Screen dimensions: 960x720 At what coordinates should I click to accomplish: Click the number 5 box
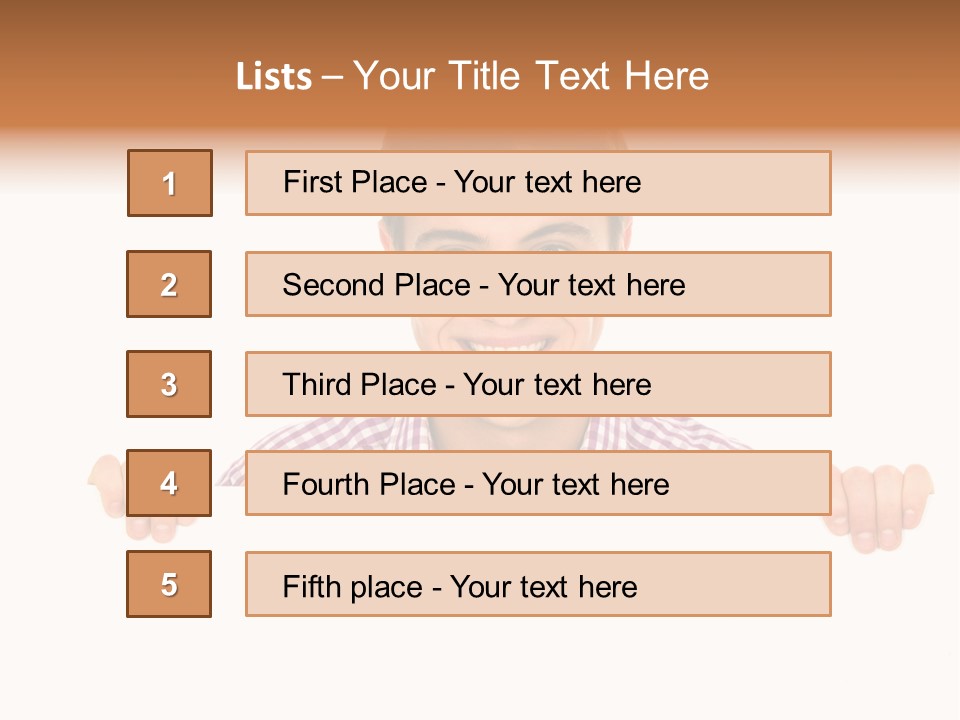point(169,584)
